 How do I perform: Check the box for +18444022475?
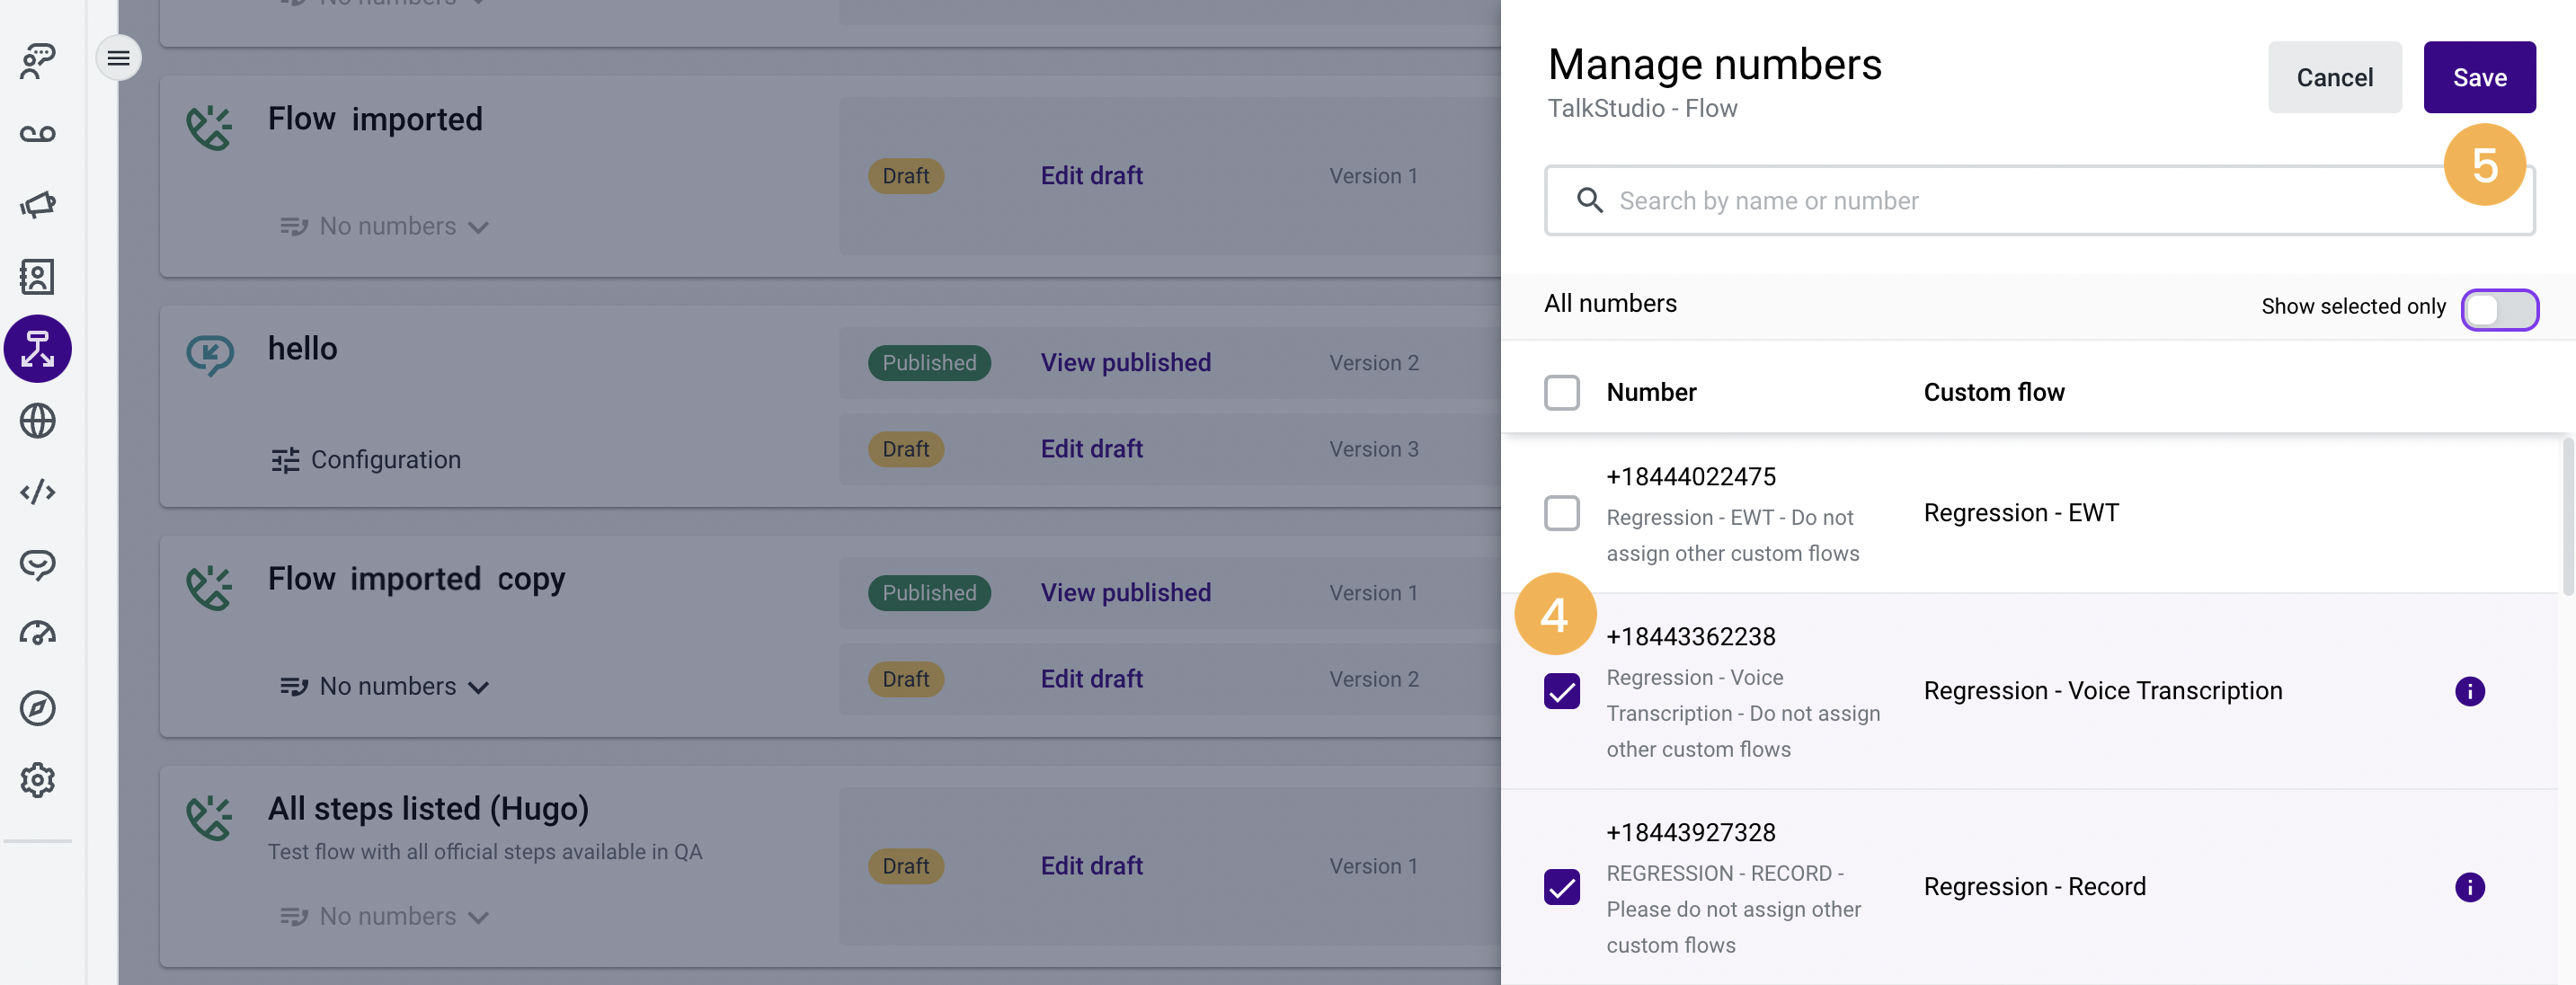coord(1561,513)
